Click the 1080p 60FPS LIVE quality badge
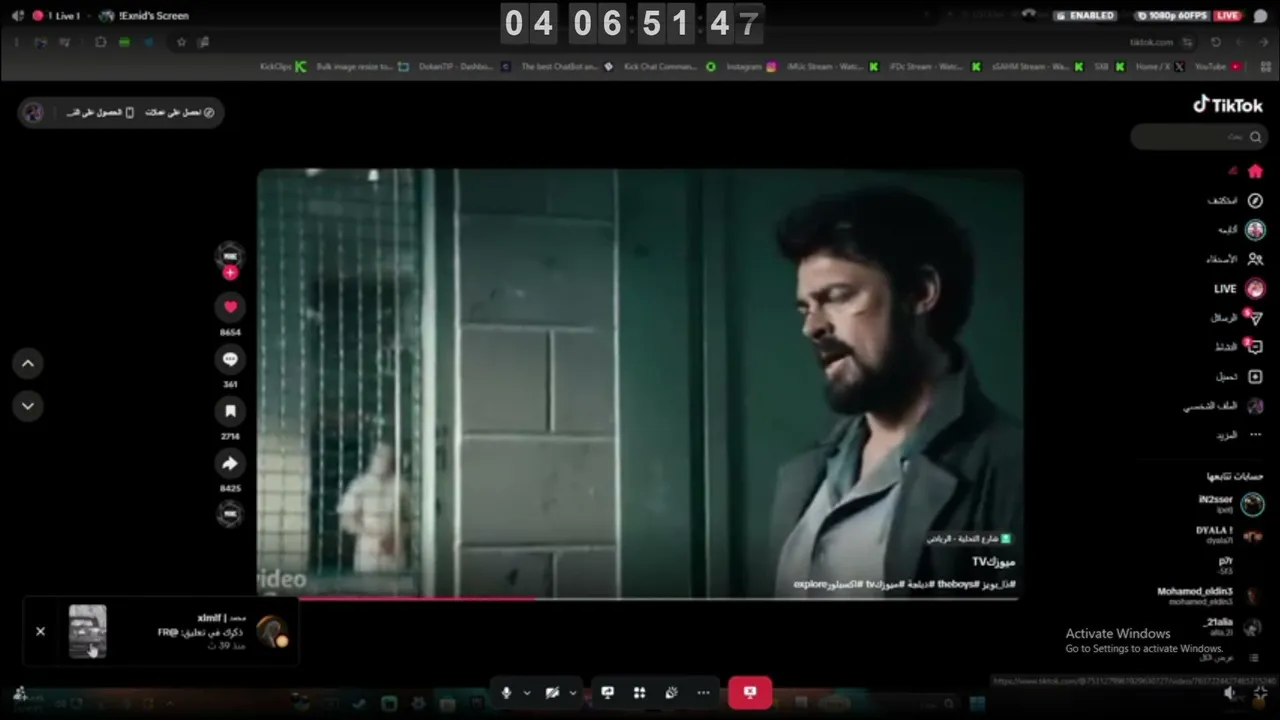Screen dimensions: 1280x720 tap(1188, 16)
